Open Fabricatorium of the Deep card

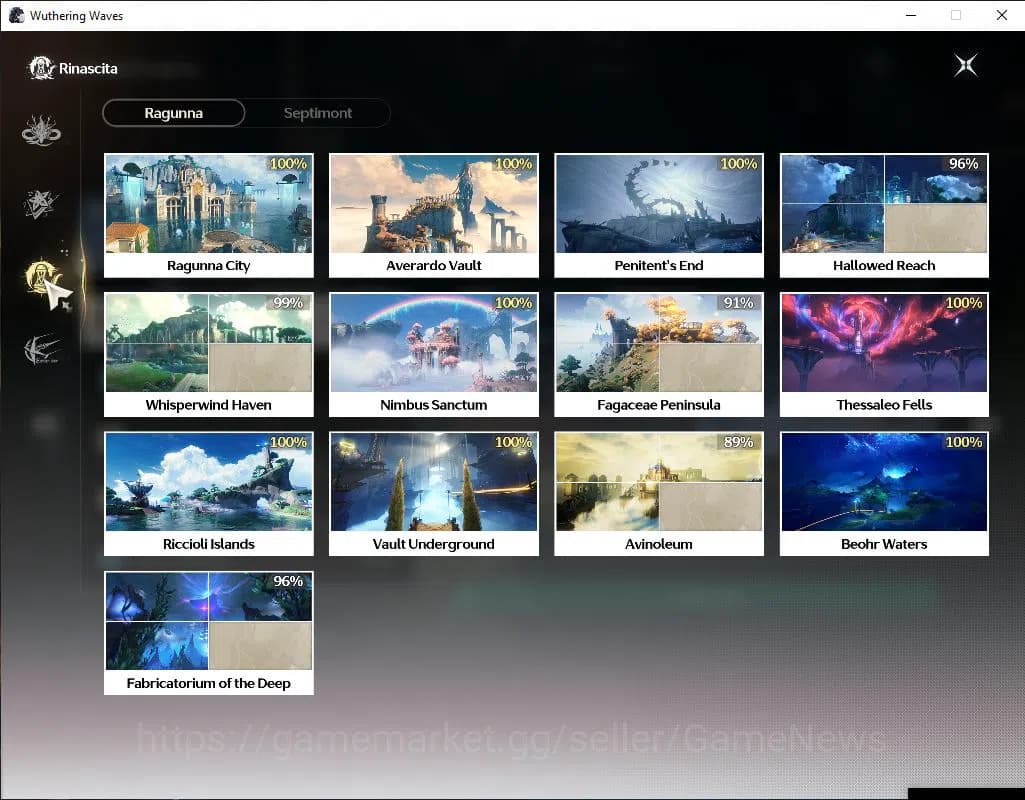pos(209,633)
